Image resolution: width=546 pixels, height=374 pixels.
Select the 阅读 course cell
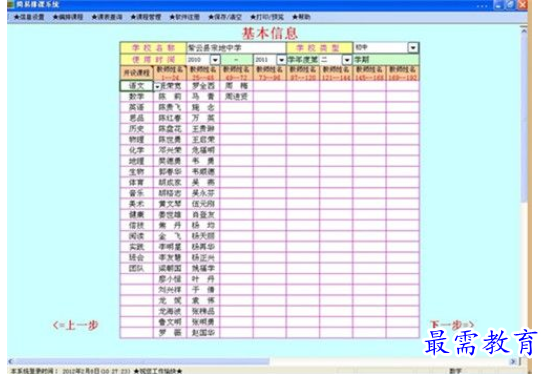(x=136, y=236)
